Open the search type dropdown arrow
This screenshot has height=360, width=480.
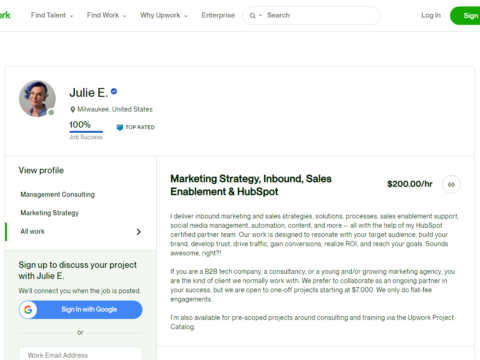tap(261, 16)
